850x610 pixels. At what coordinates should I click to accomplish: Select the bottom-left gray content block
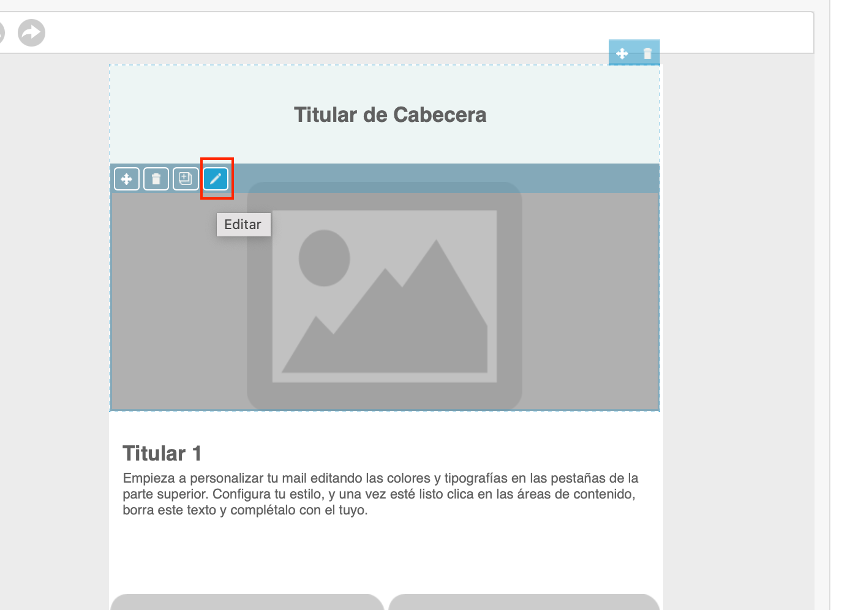click(246, 602)
